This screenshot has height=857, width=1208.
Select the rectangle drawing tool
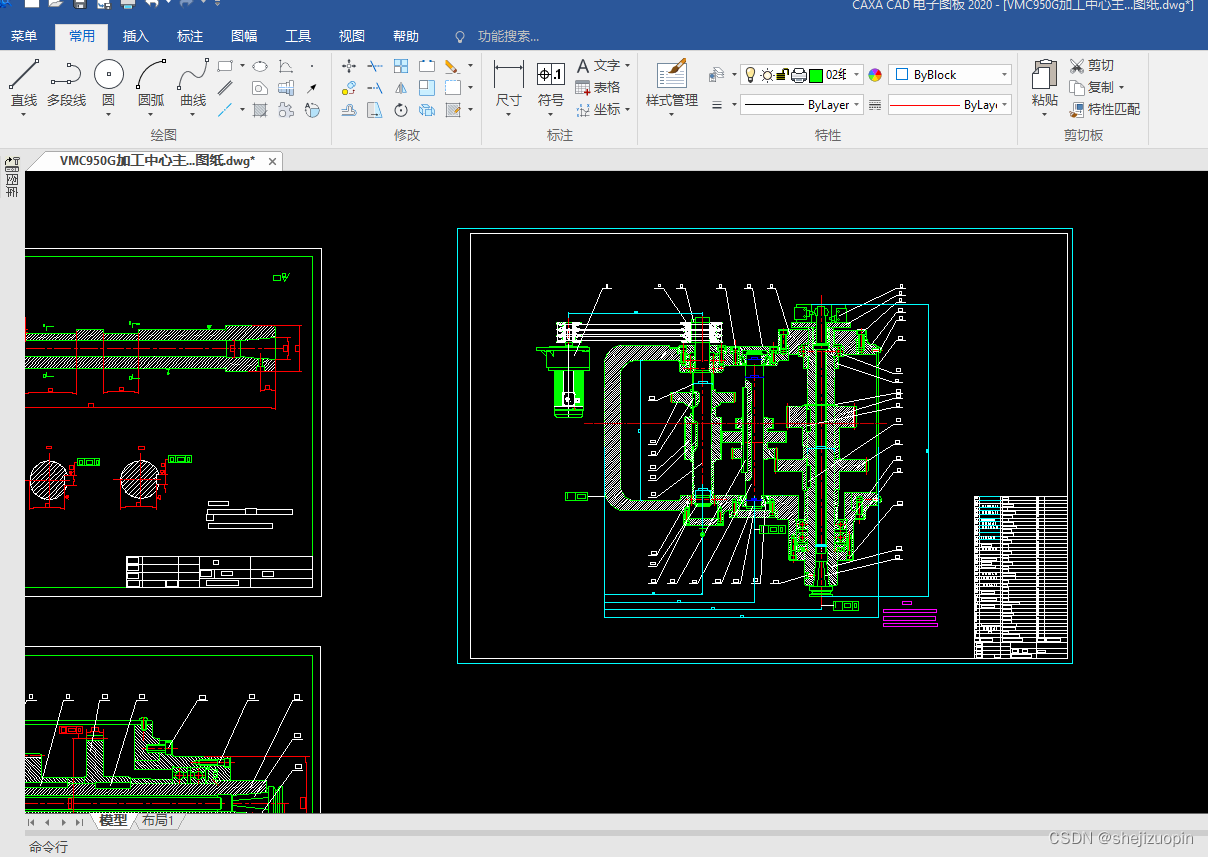click(226, 66)
